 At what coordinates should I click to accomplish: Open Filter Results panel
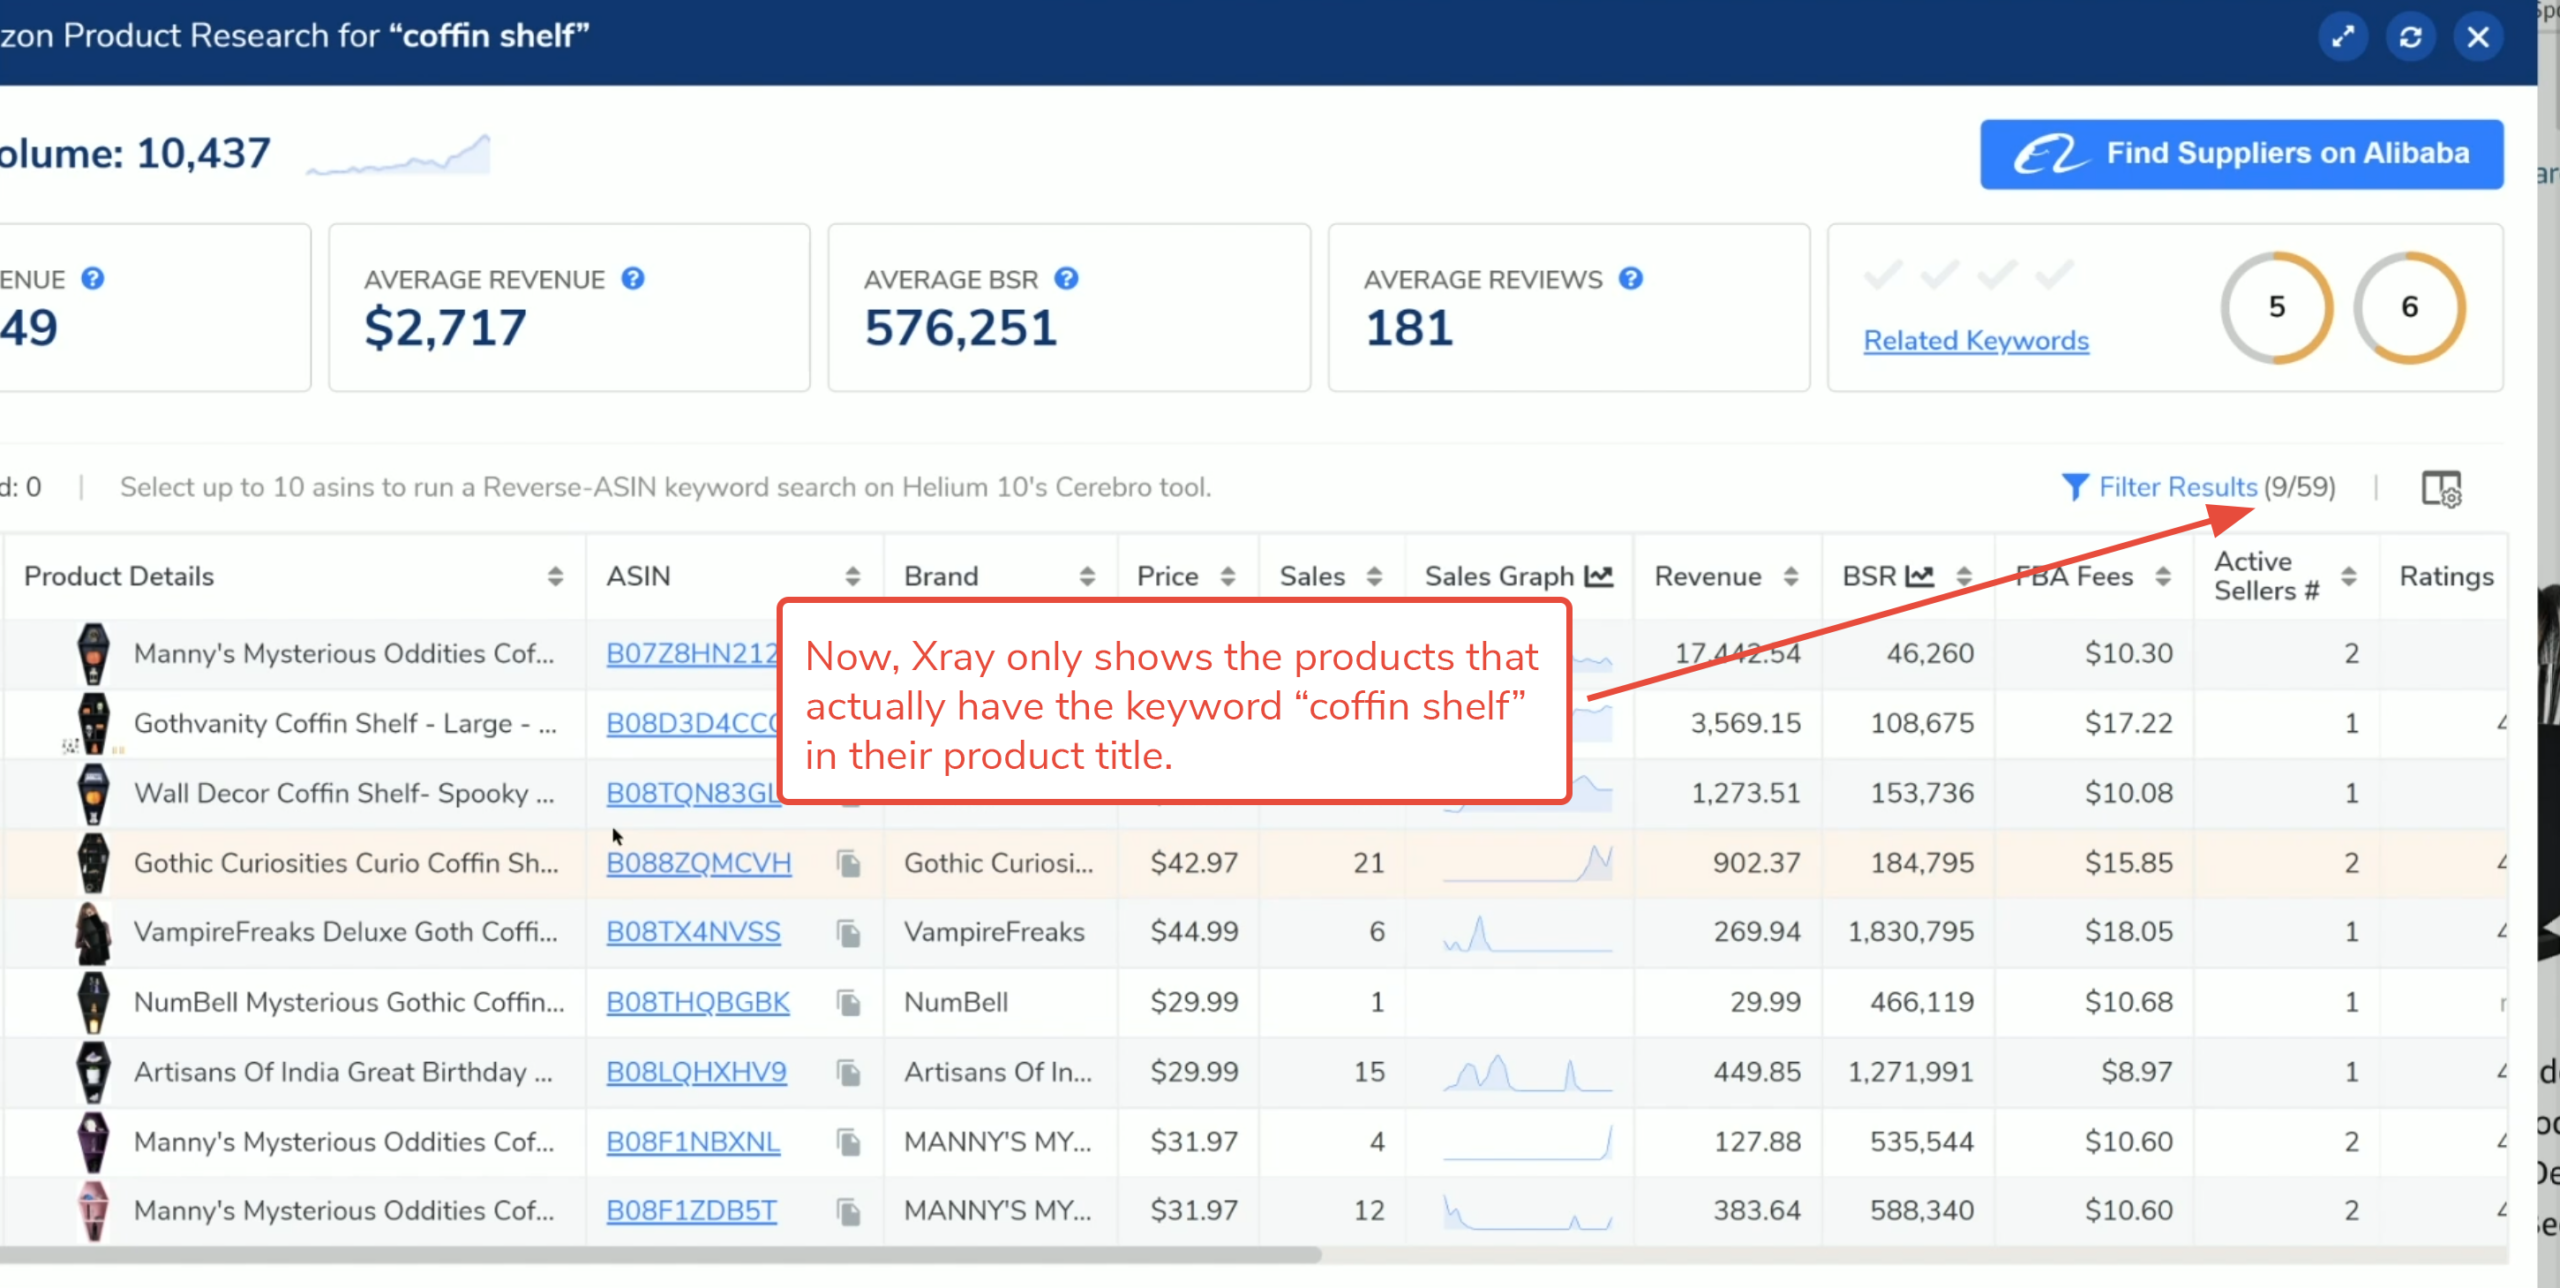2177,487
